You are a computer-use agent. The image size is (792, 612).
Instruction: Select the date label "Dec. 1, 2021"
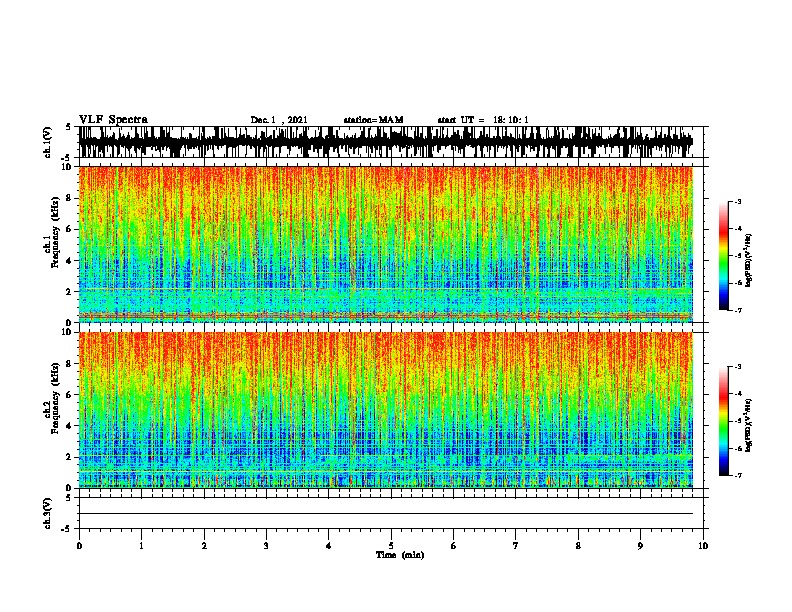279,120
